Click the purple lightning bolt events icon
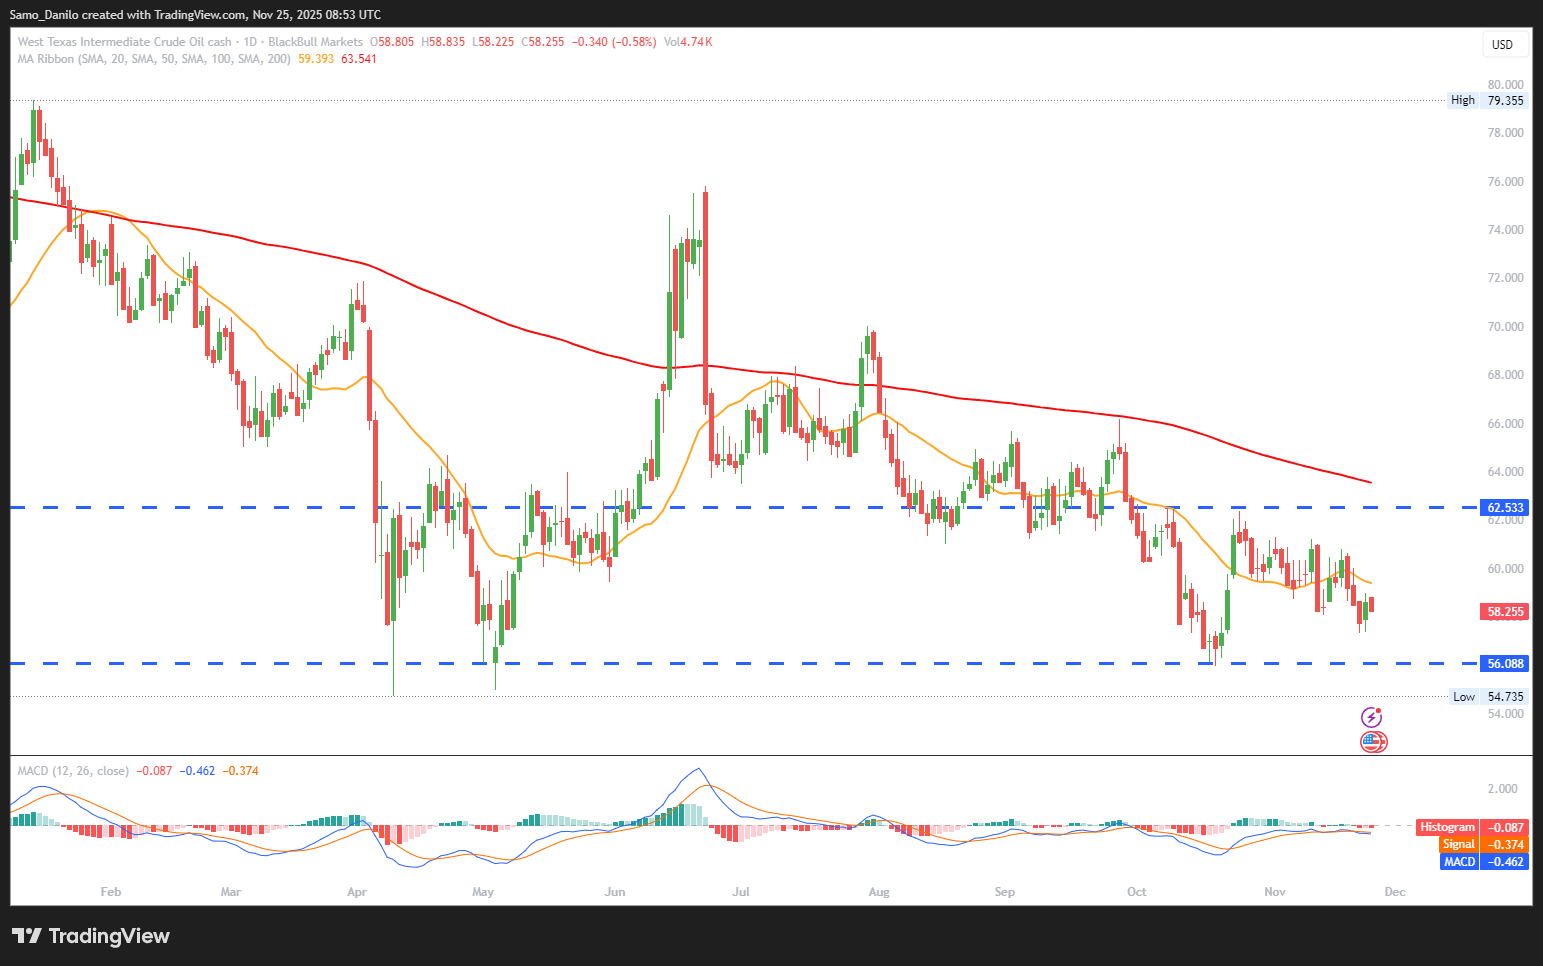Screen dimensions: 1543x966 [1372, 717]
